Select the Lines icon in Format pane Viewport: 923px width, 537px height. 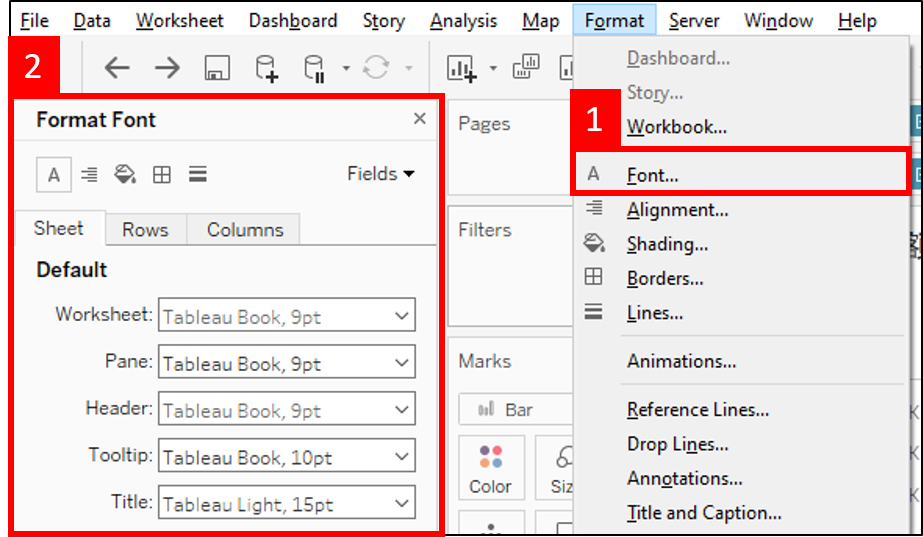point(197,174)
